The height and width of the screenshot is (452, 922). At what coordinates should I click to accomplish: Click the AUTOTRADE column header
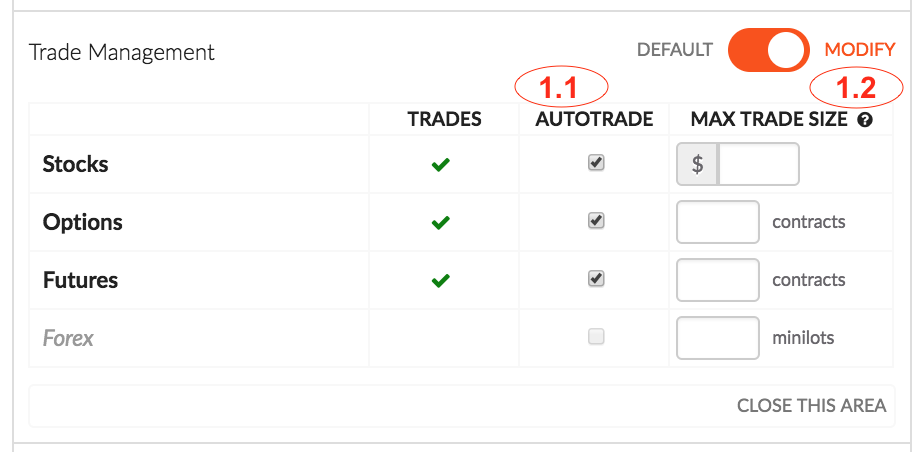click(594, 119)
